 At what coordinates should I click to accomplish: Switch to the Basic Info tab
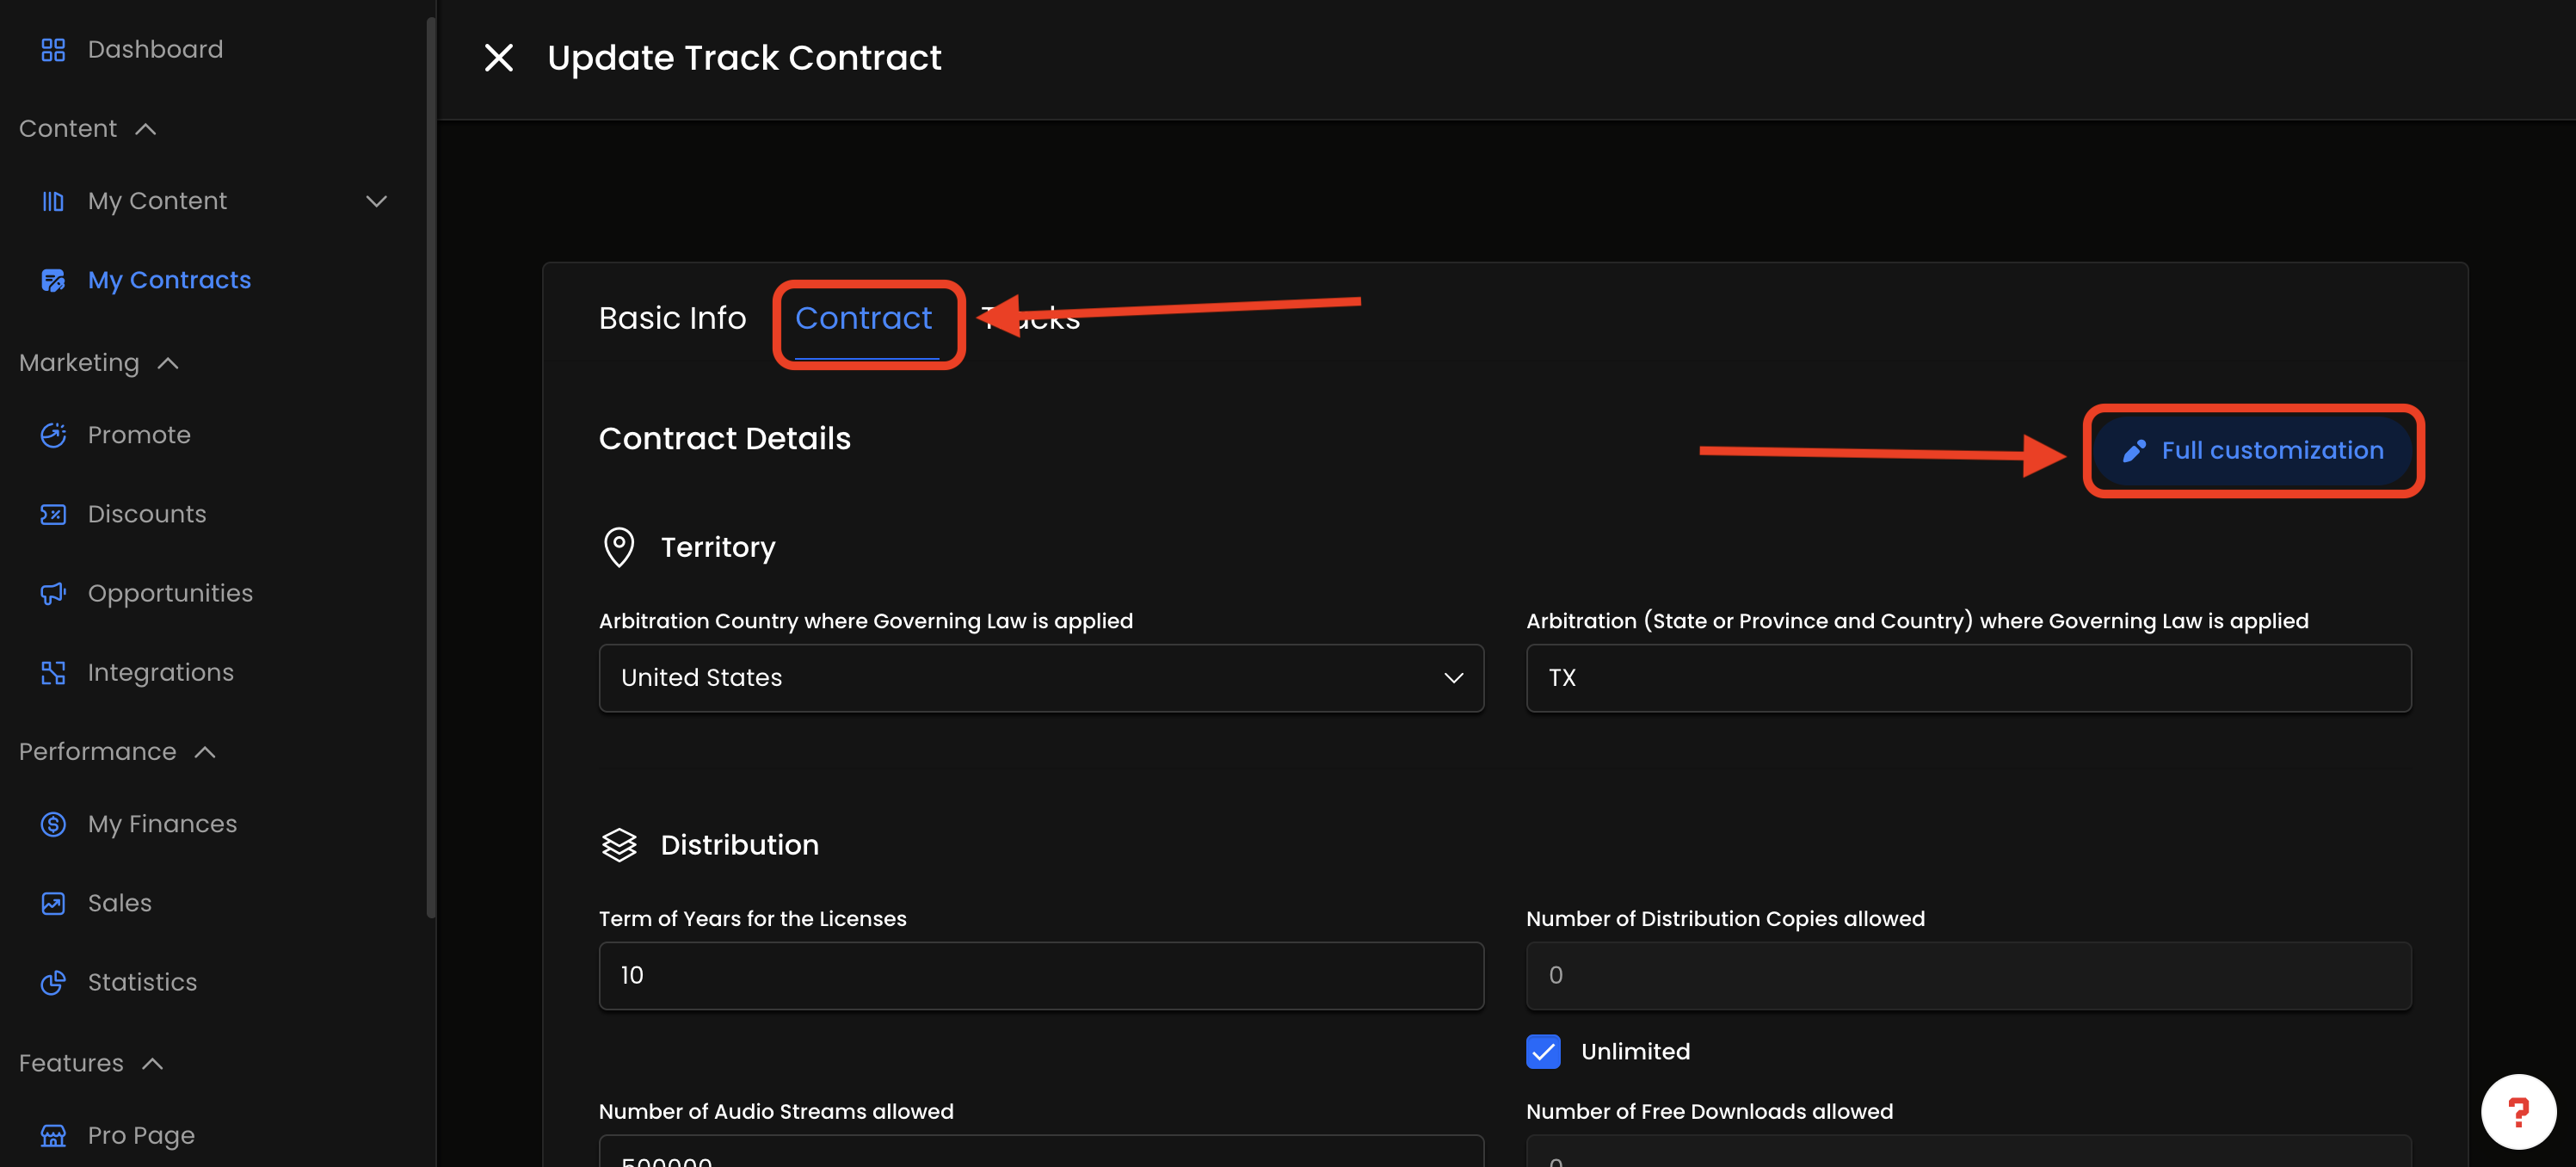[x=672, y=318]
